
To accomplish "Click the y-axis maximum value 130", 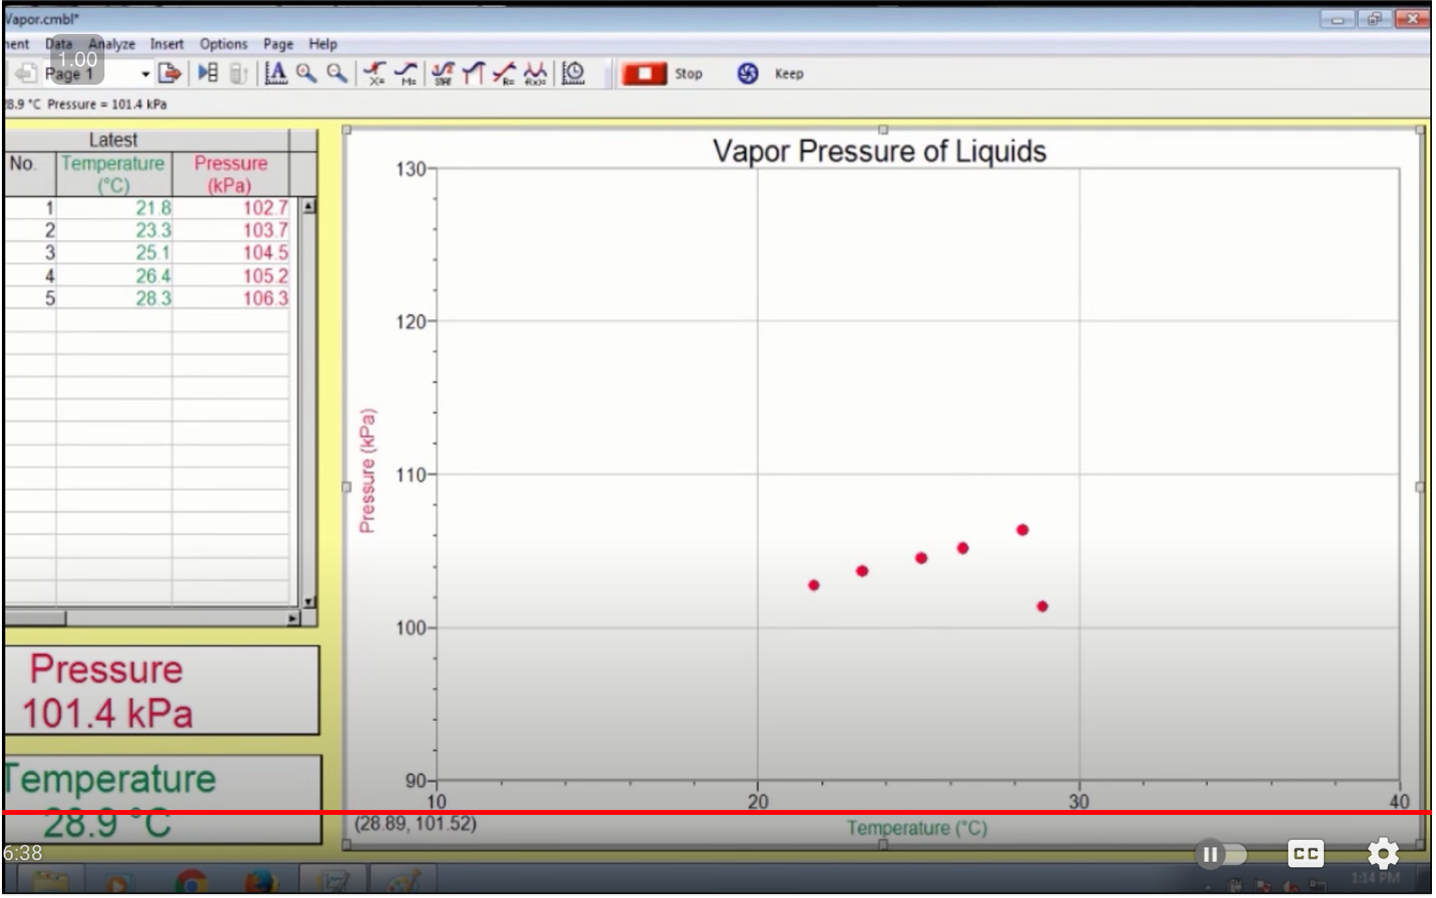I will (x=411, y=169).
